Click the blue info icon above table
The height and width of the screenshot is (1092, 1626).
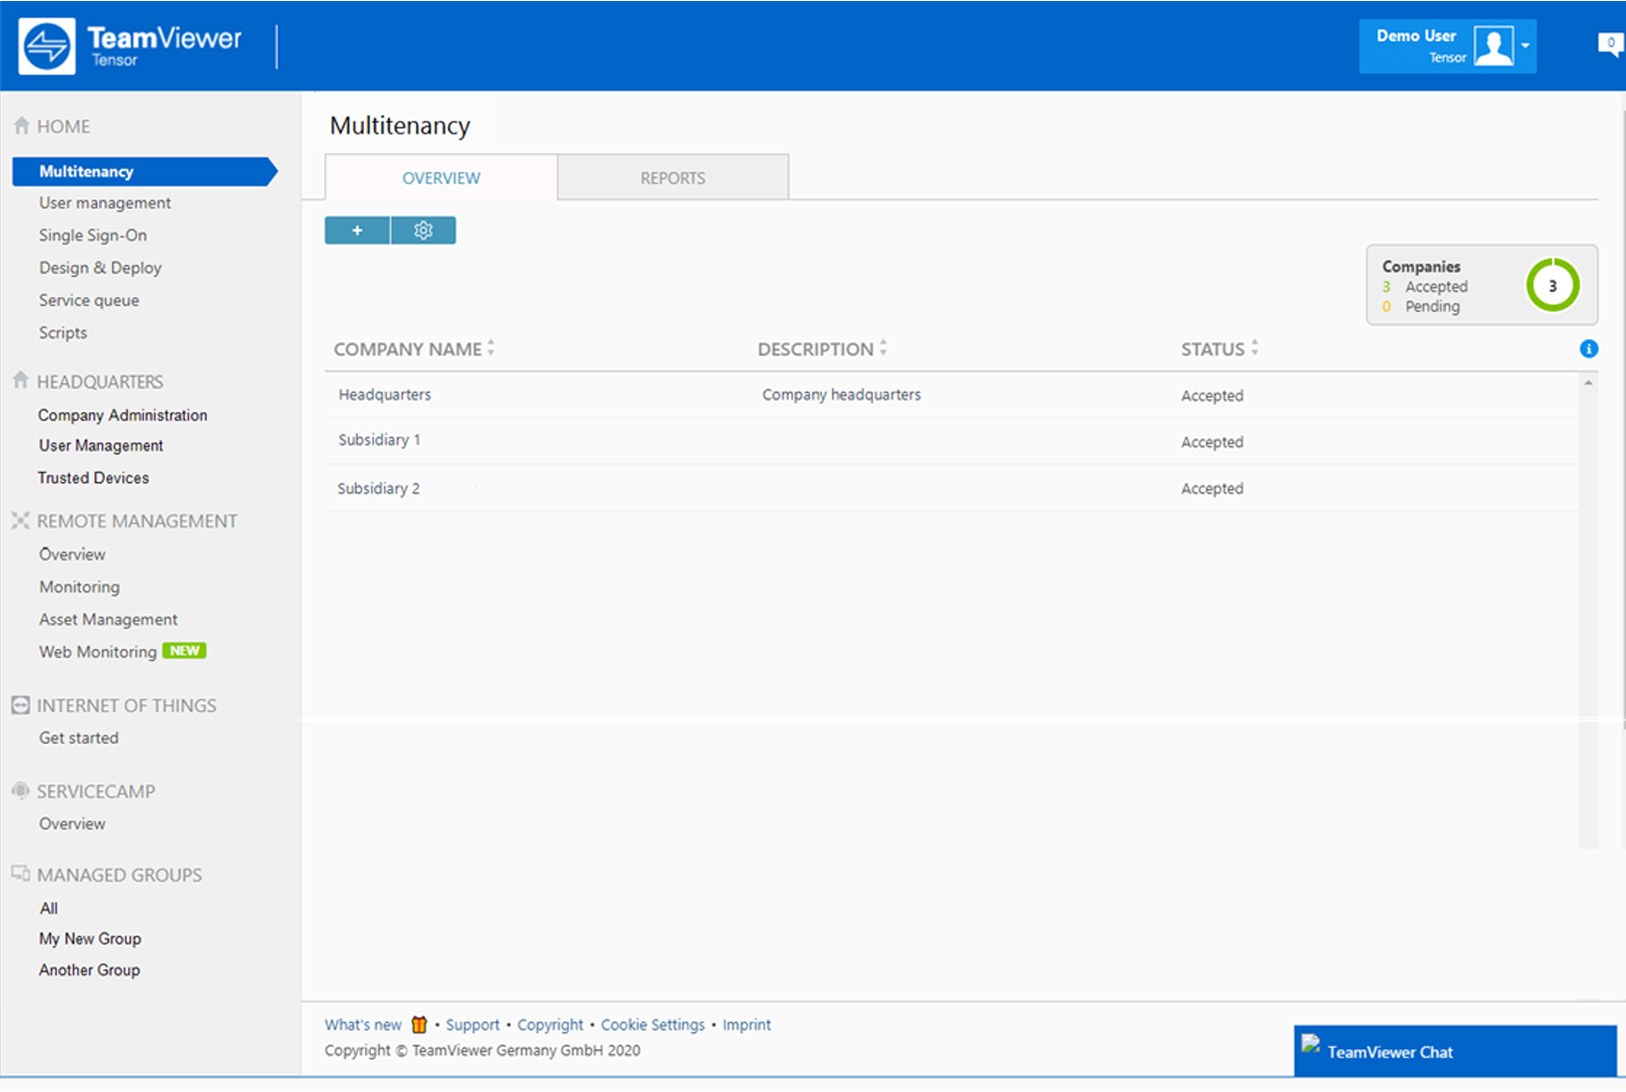point(1588,349)
